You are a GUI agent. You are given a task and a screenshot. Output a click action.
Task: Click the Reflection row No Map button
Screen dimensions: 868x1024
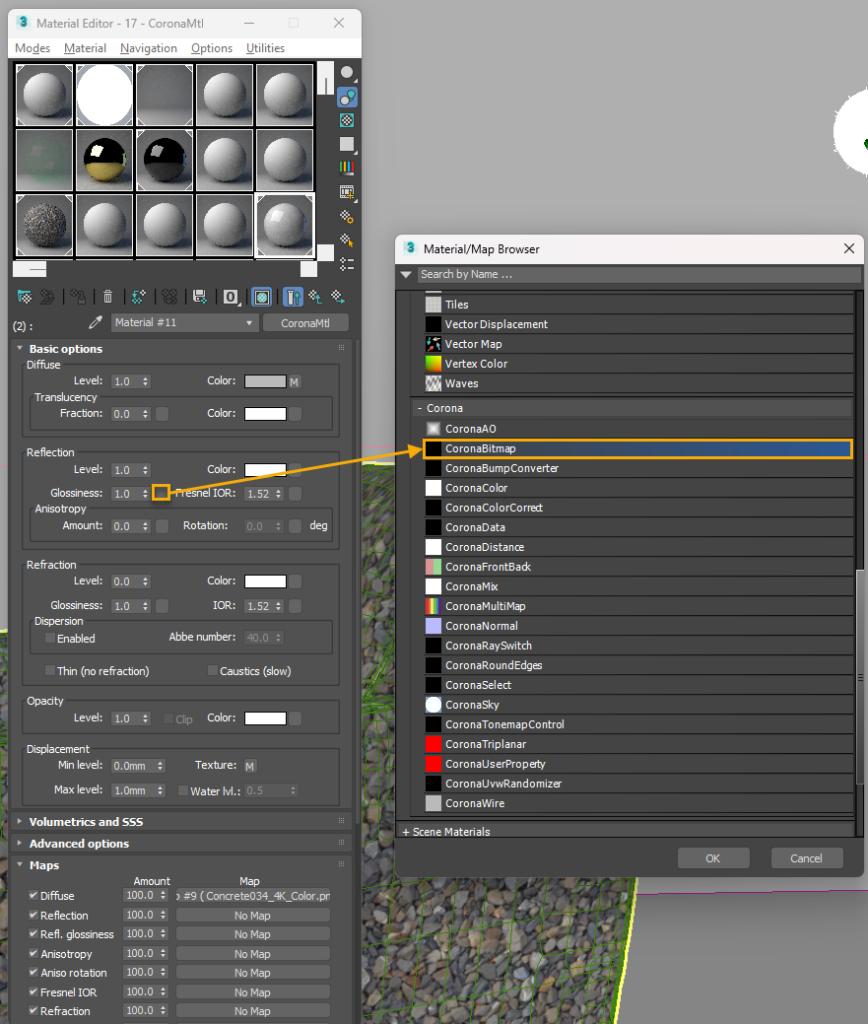(x=253, y=916)
